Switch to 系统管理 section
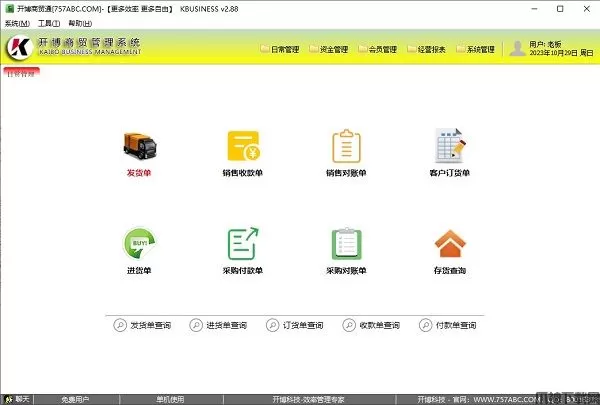This screenshot has width=600, height=405. click(x=481, y=49)
